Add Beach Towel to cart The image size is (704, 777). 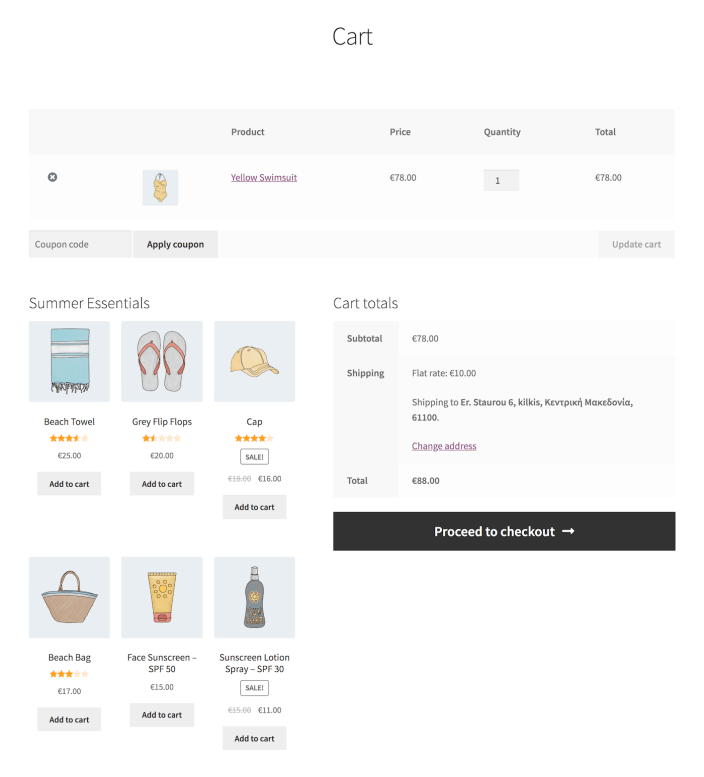click(69, 484)
